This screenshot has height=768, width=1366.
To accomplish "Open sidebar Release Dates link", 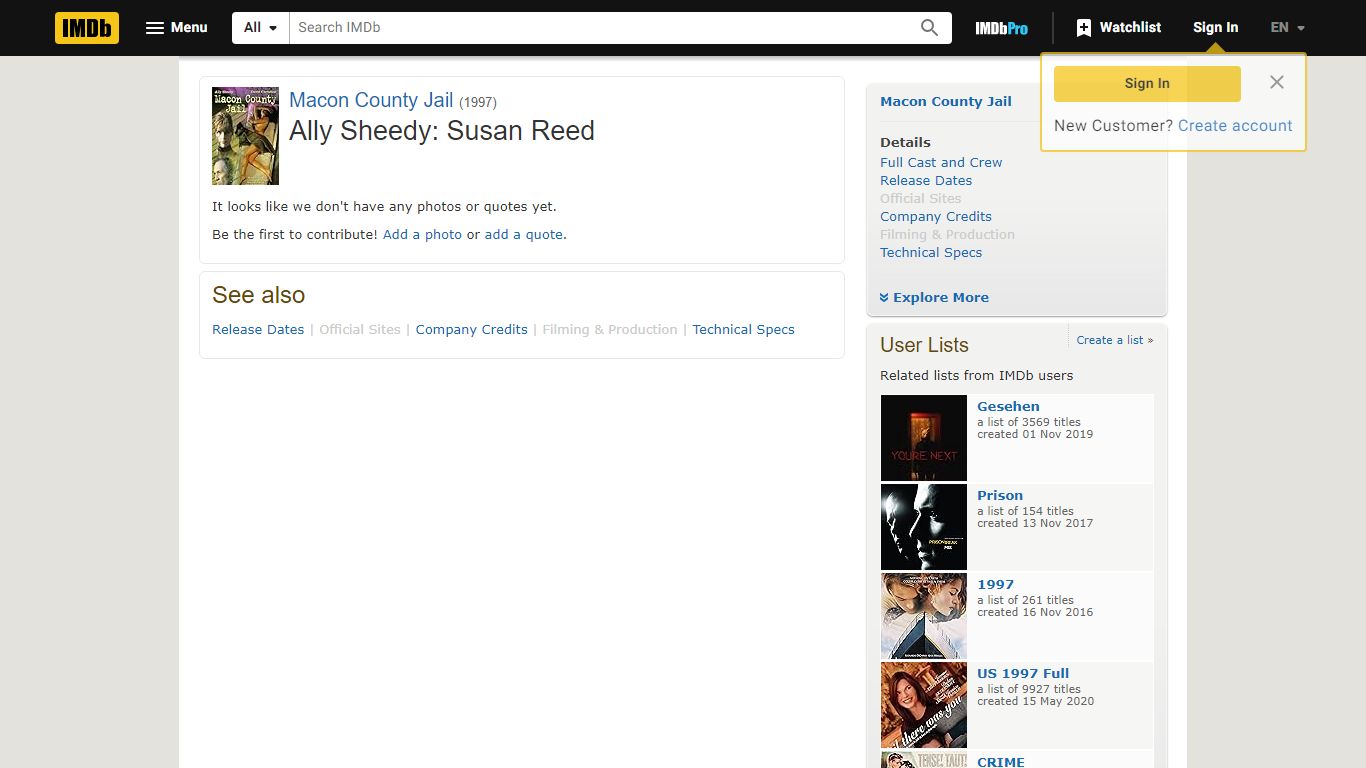I will (x=926, y=181).
